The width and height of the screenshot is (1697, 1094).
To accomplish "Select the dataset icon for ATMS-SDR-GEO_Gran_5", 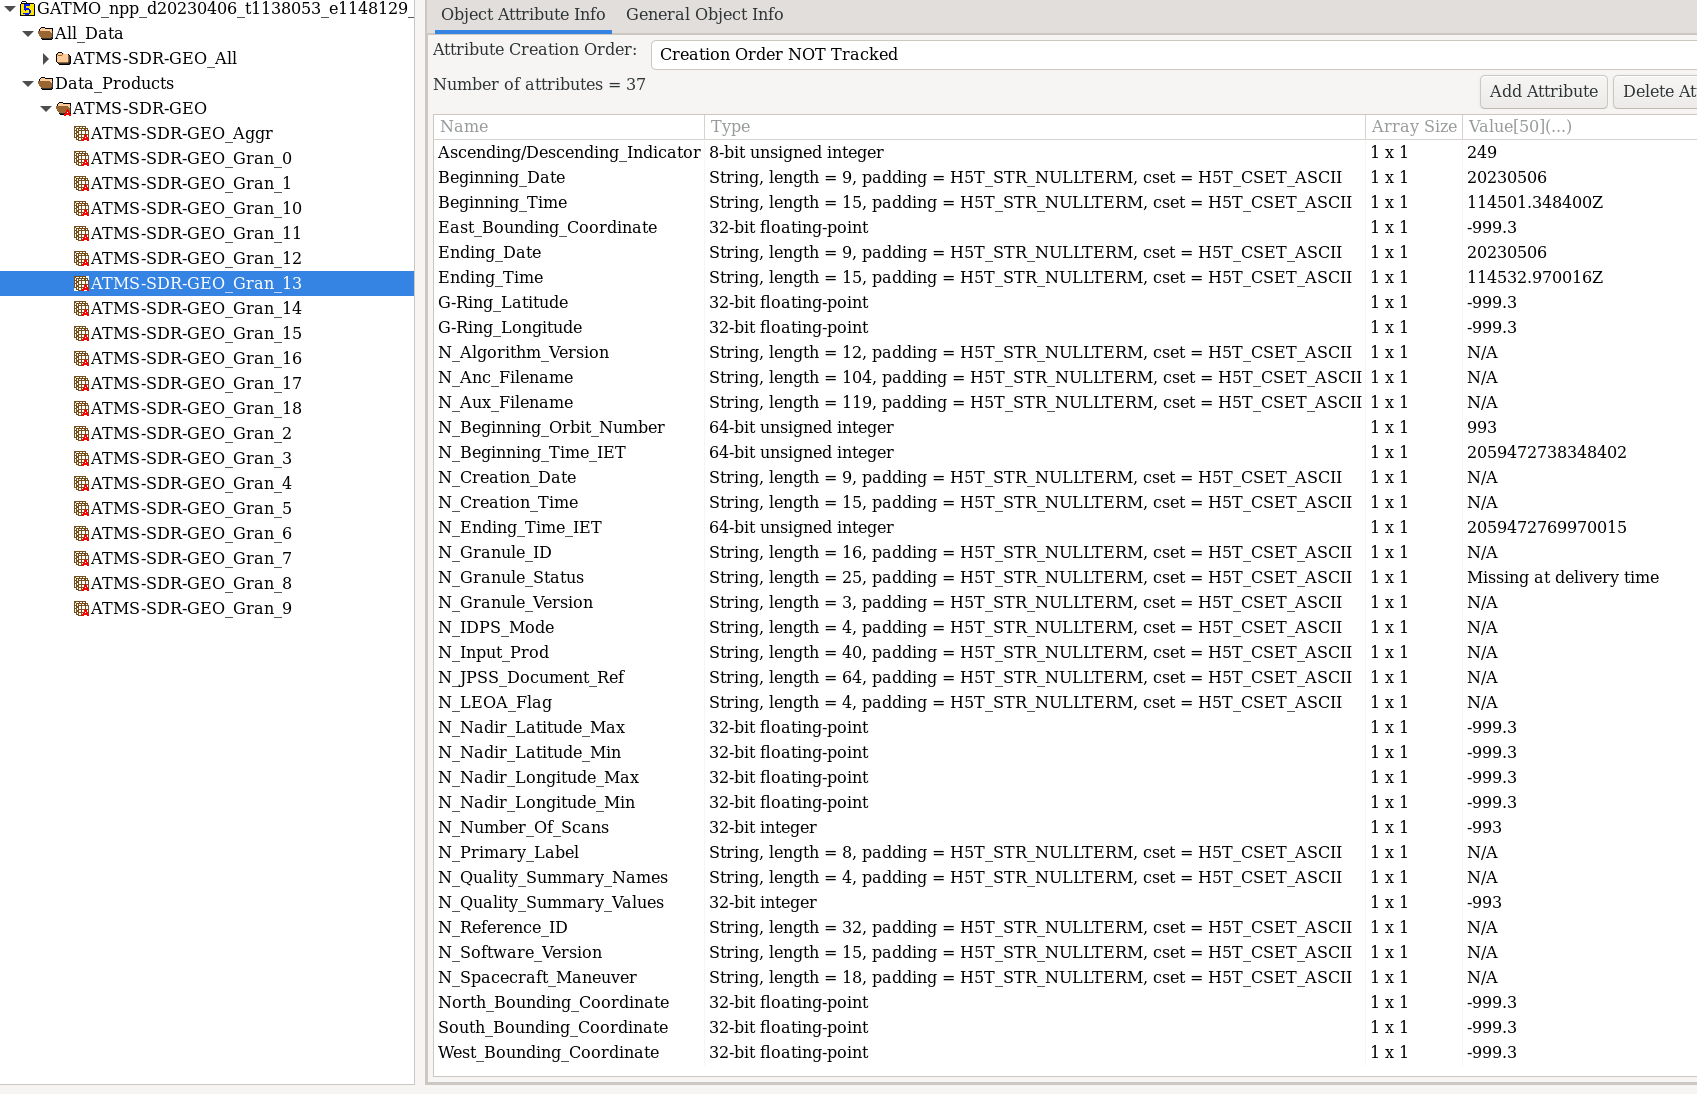I will (82, 508).
